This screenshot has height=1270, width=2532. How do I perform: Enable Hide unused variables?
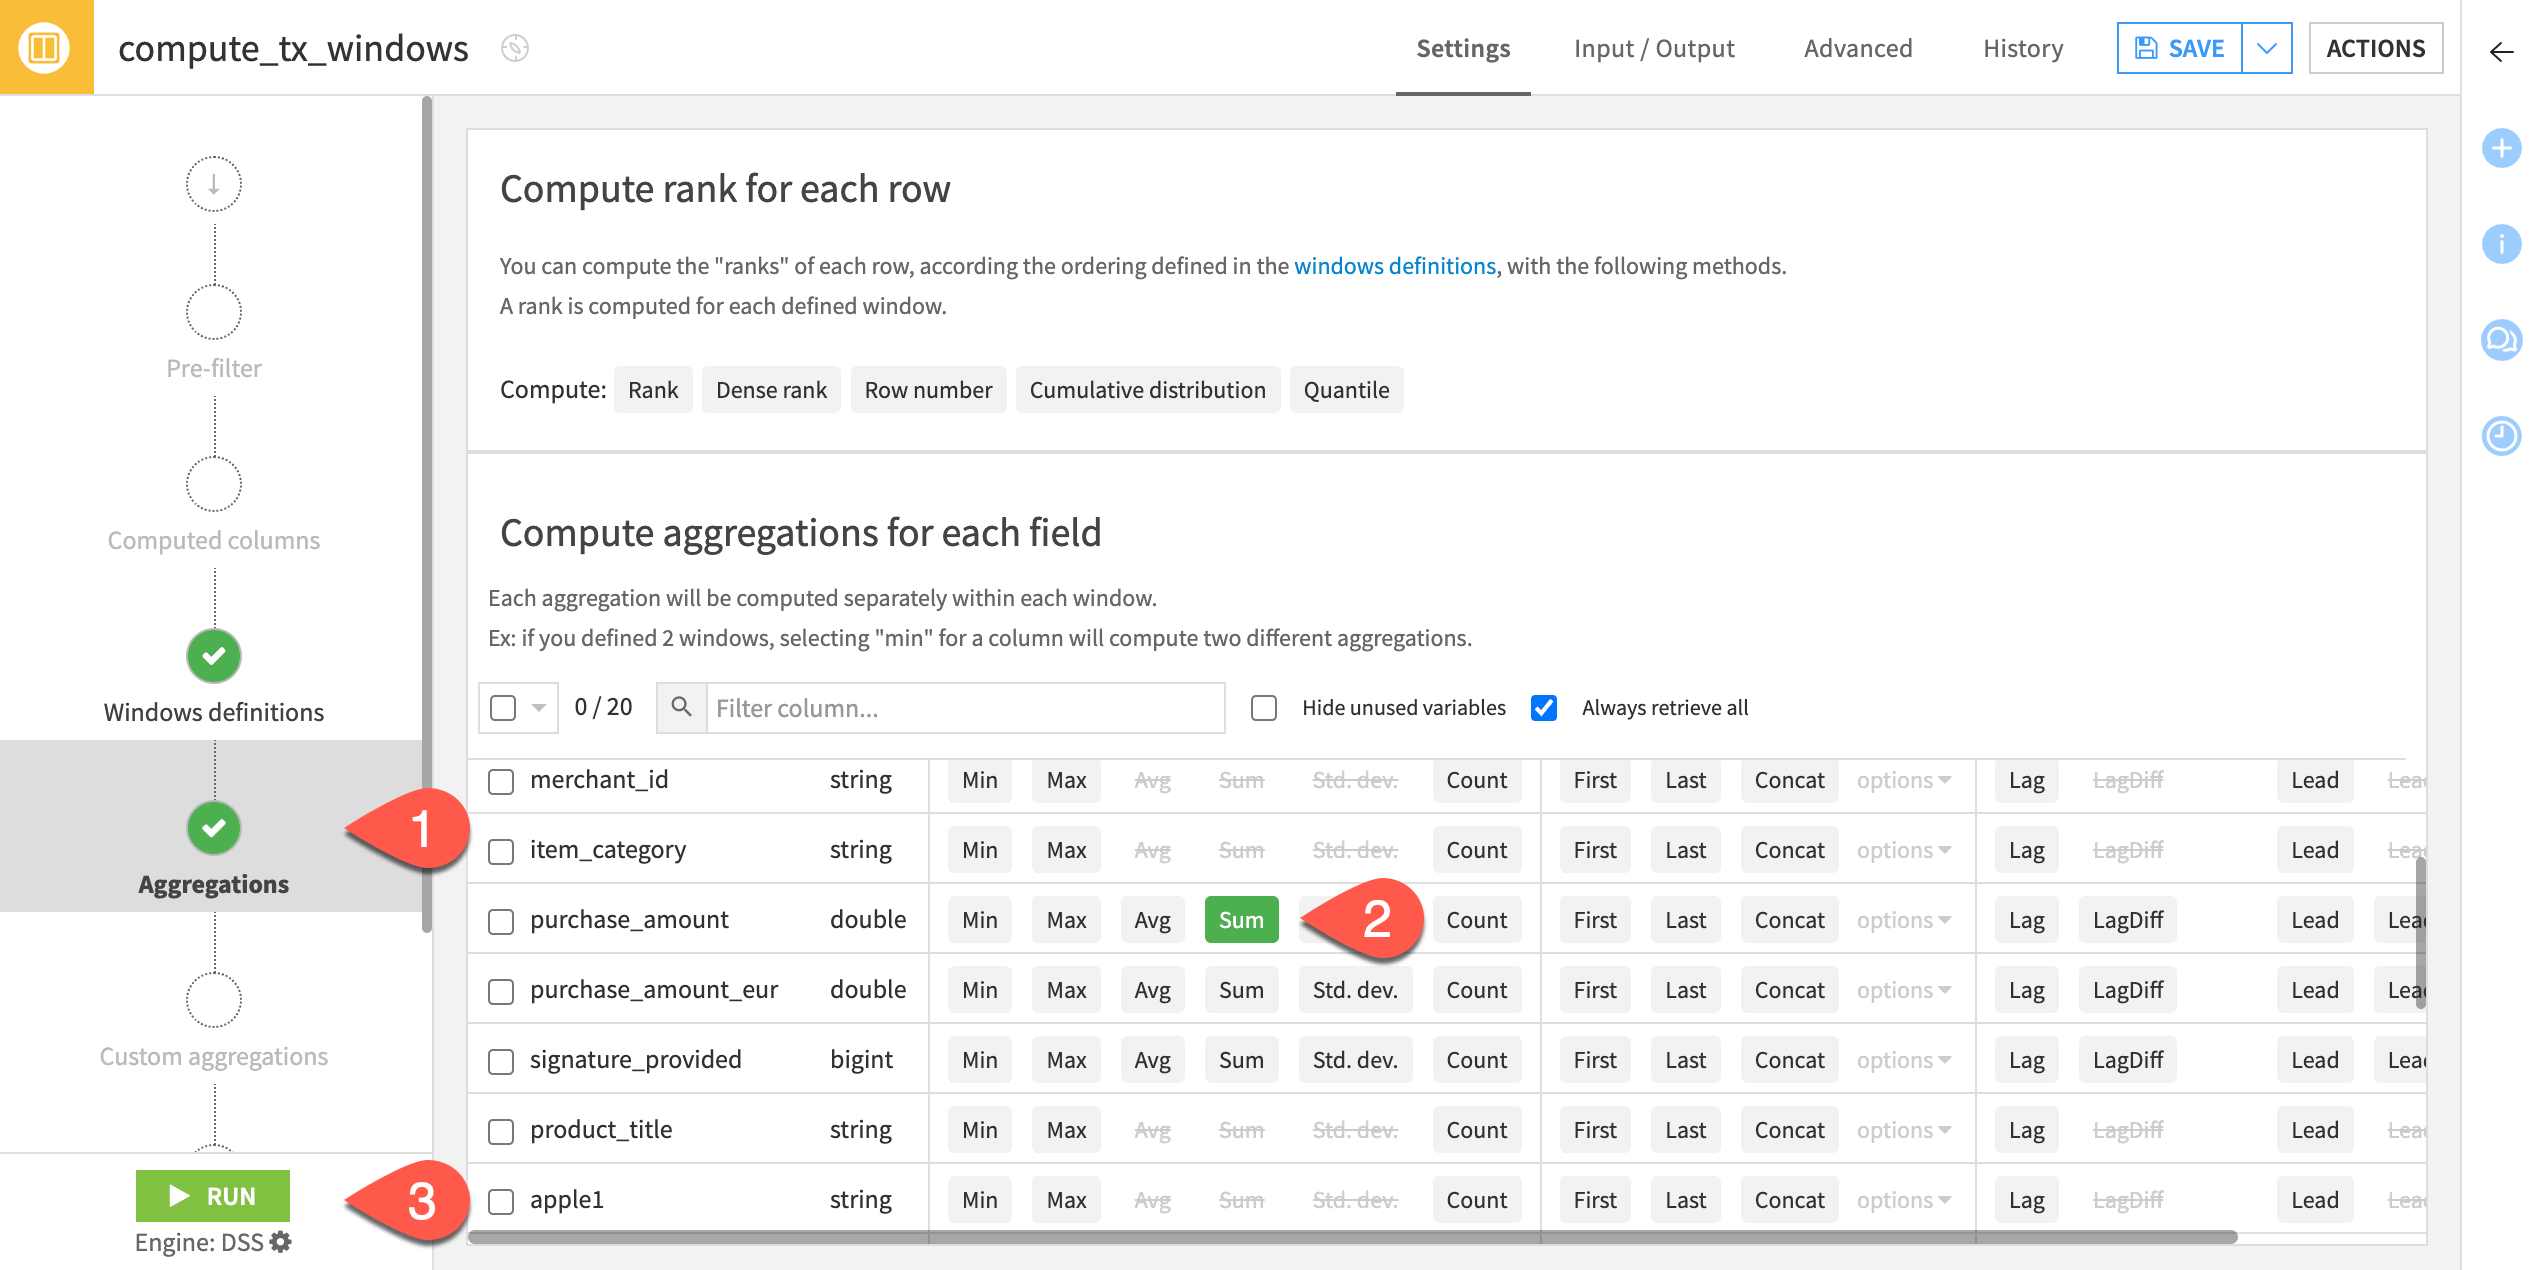[x=1263, y=707]
